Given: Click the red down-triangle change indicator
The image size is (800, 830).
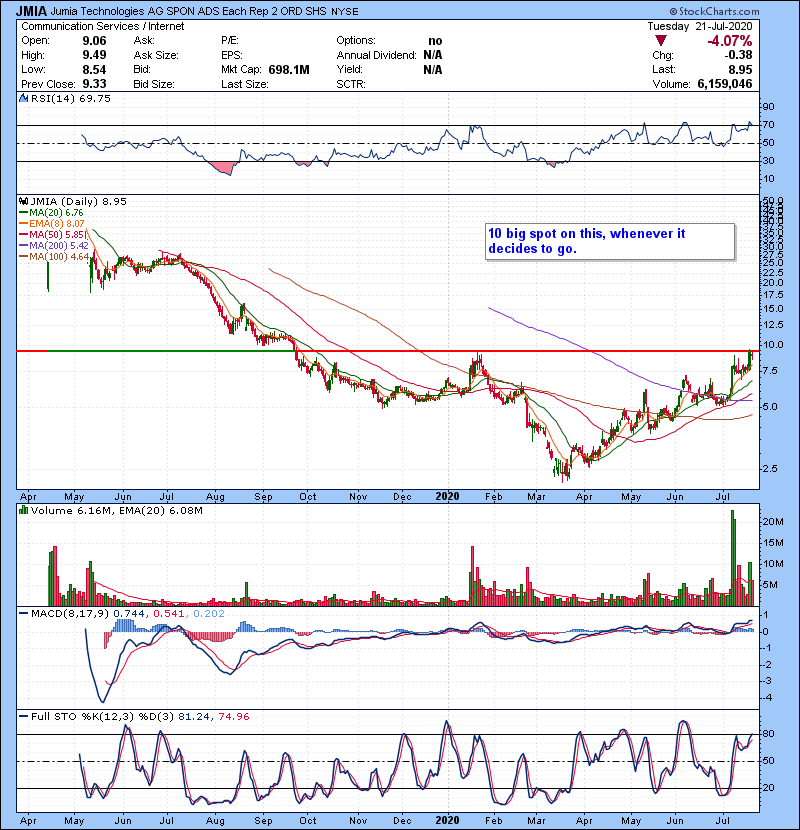Looking at the screenshot, I should 661,41.
